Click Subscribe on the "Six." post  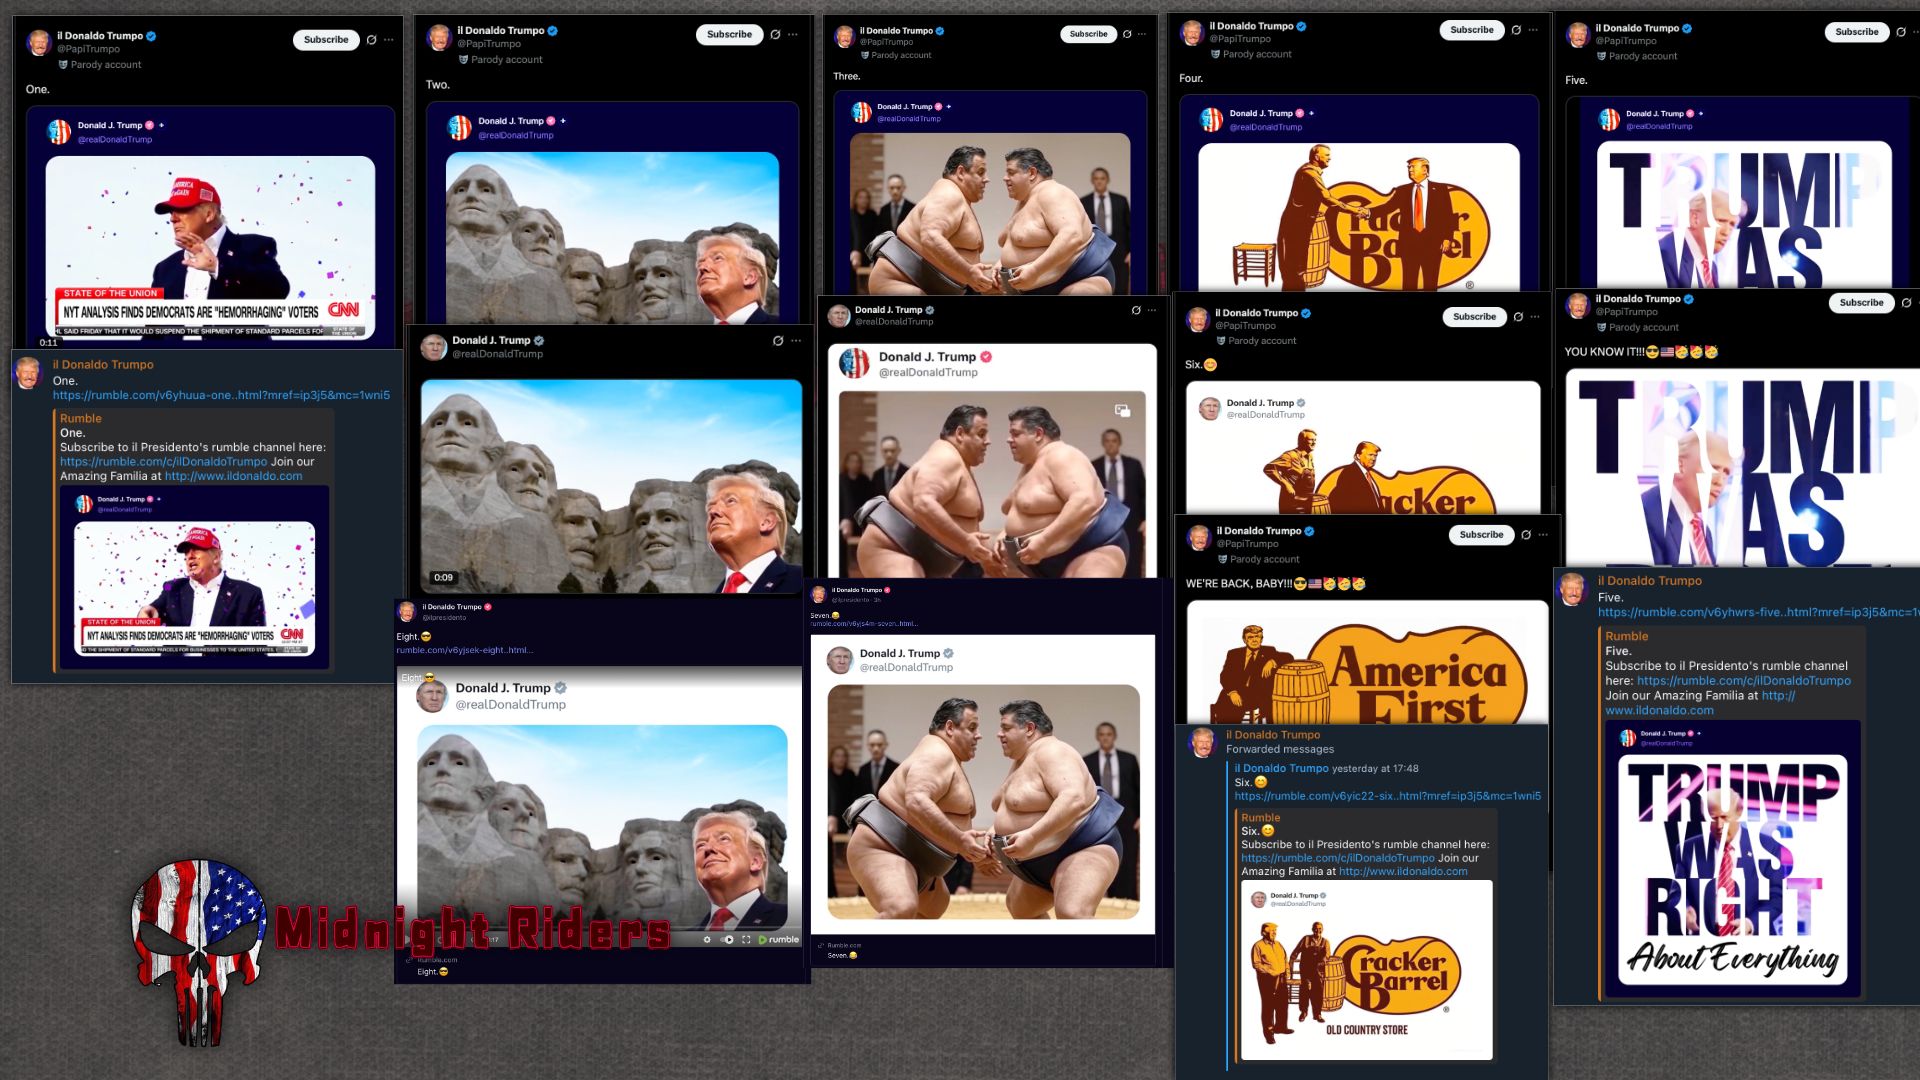click(x=1474, y=317)
